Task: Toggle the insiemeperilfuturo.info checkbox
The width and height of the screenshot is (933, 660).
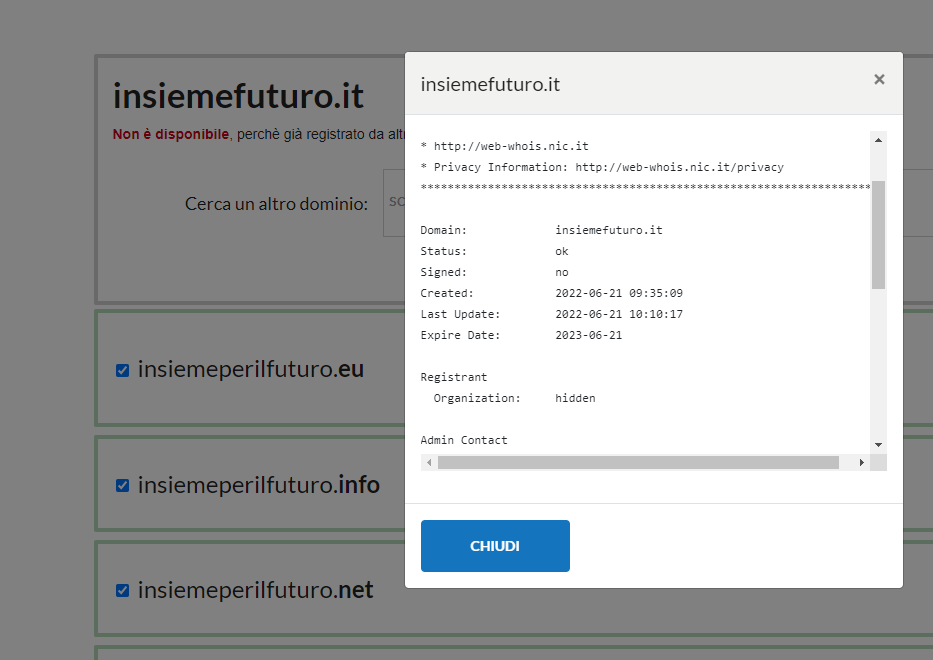Action: coord(122,486)
